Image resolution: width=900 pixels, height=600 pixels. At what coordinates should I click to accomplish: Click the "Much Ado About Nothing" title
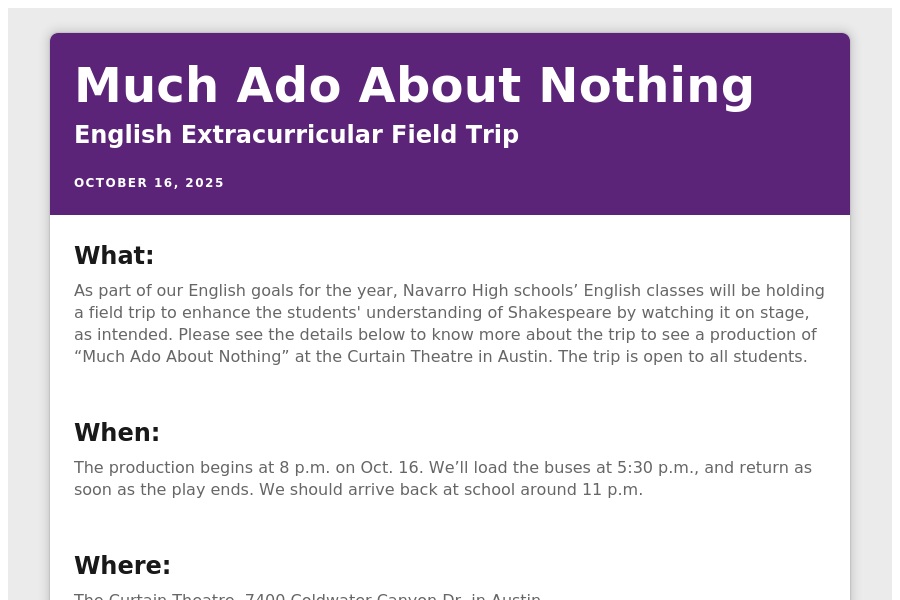(414, 86)
